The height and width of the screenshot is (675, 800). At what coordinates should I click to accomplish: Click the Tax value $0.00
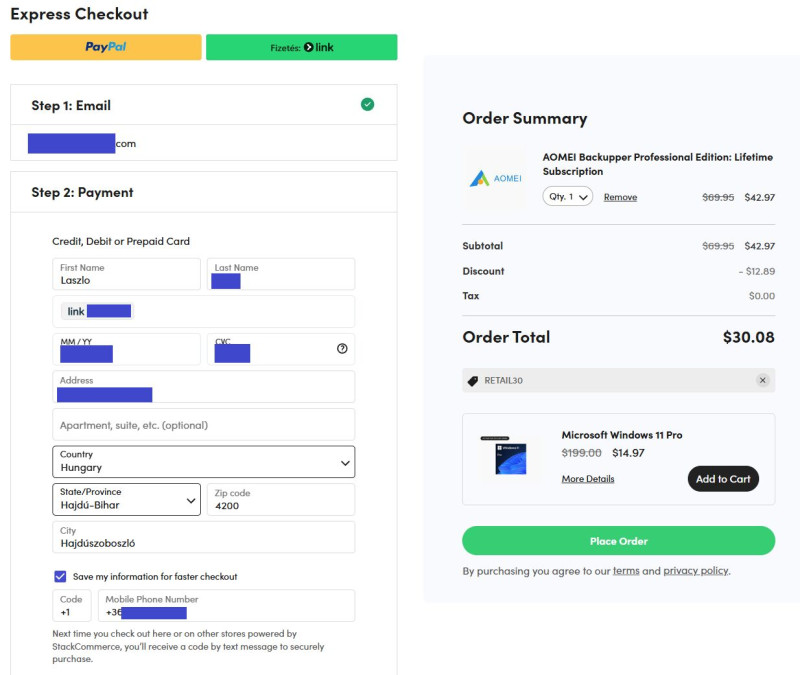[762, 296]
